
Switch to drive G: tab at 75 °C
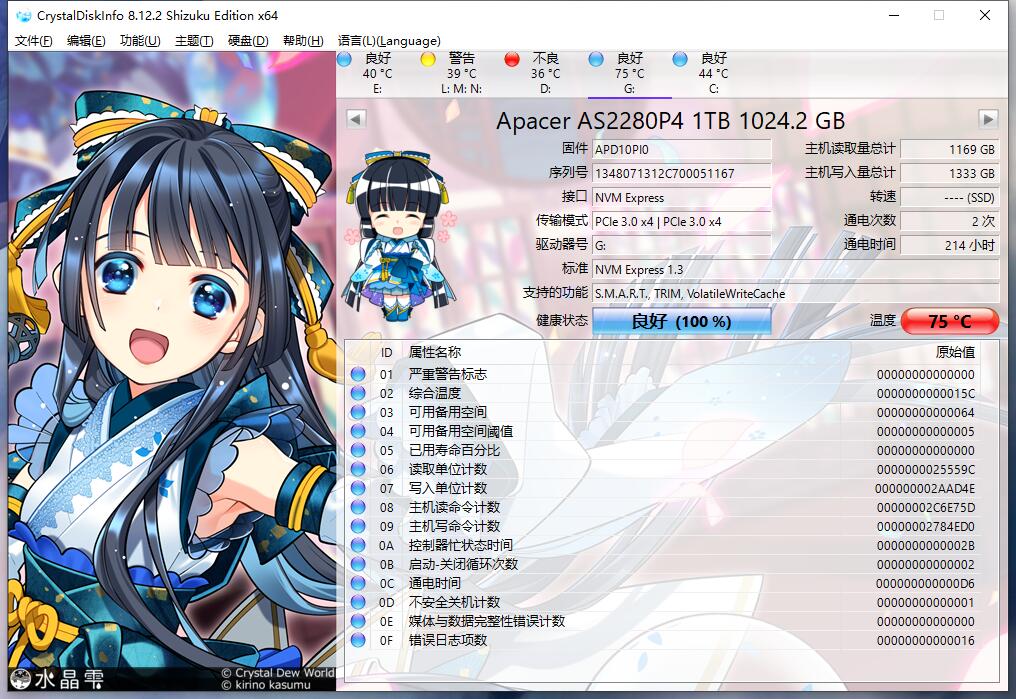[628, 70]
